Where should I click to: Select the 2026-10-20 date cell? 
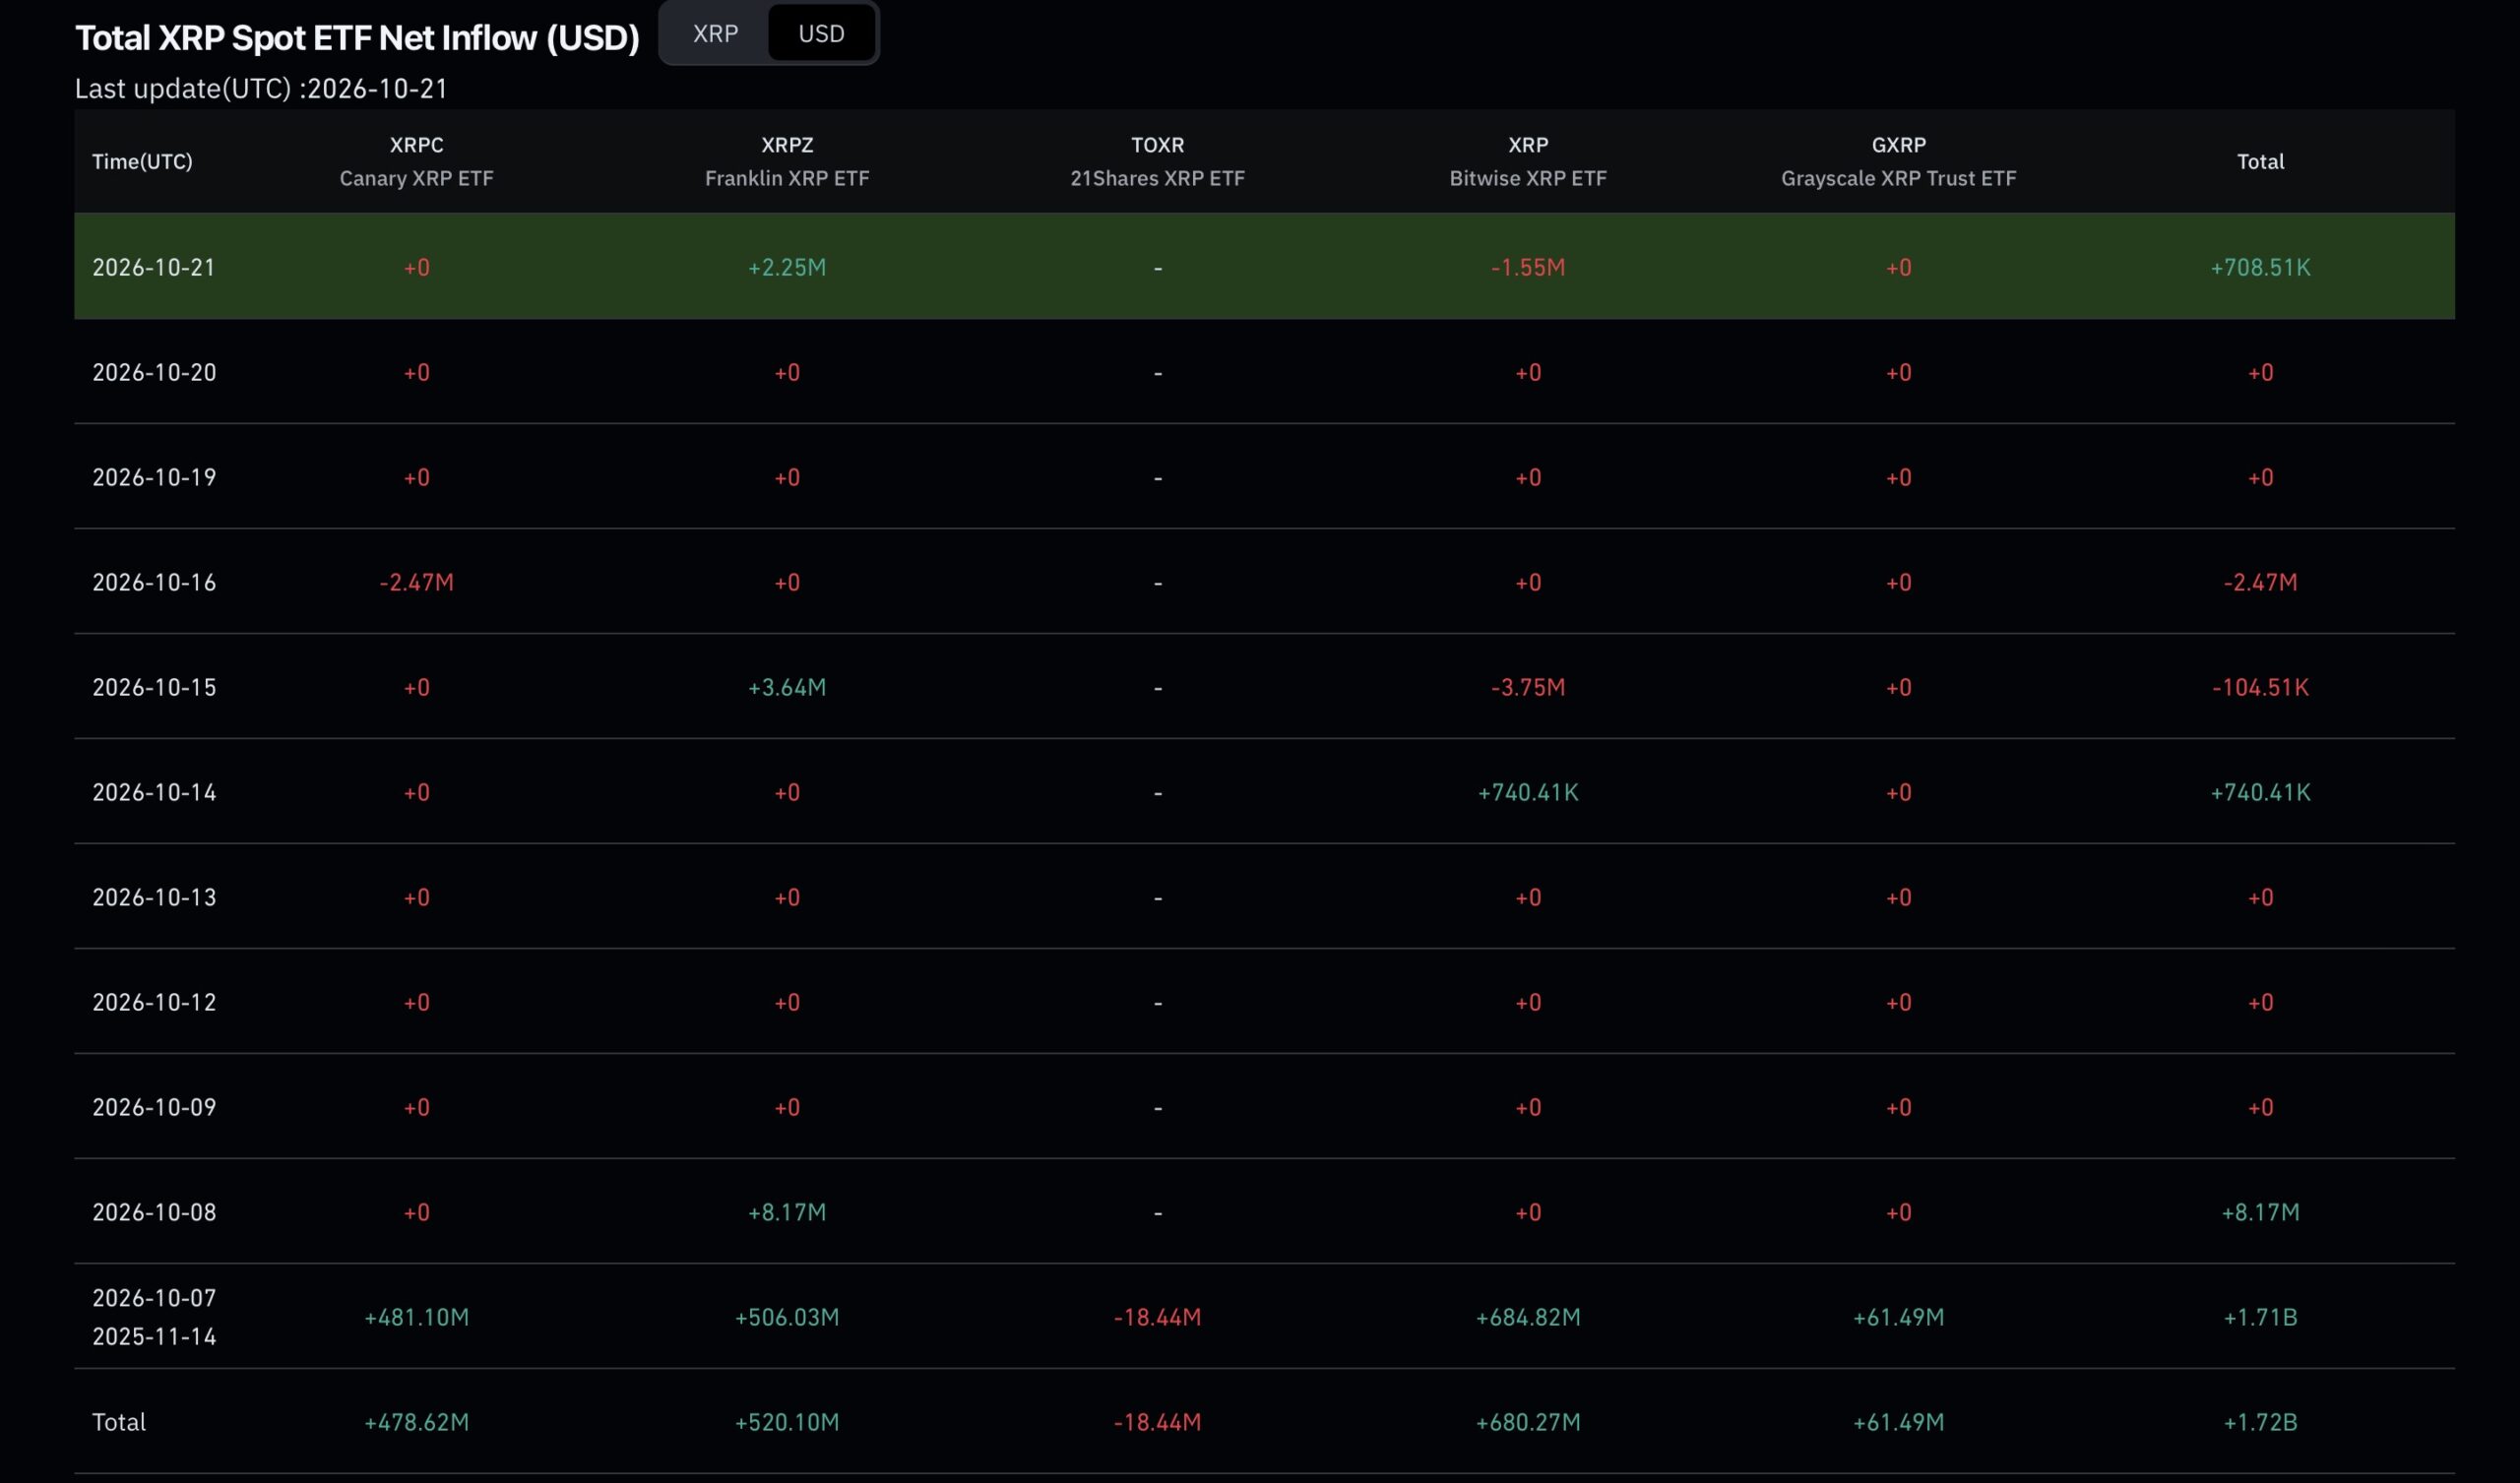pos(154,373)
